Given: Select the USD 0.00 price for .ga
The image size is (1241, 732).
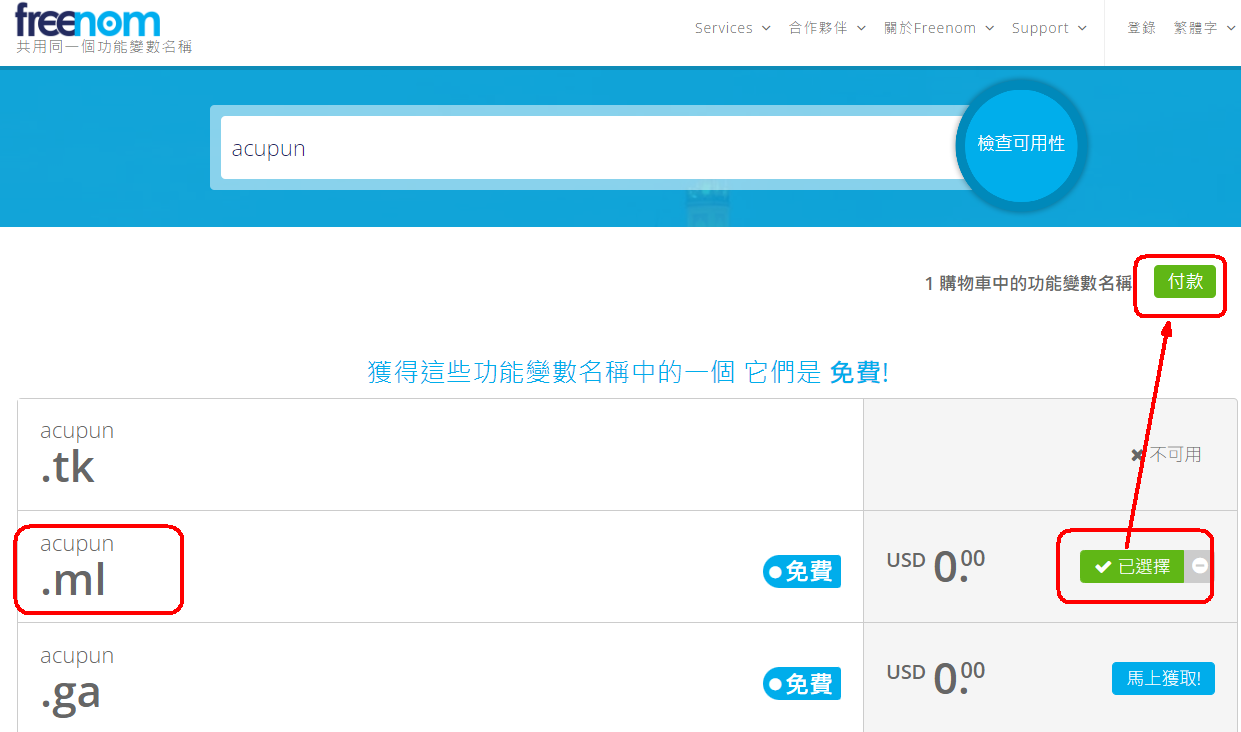Looking at the screenshot, I should (x=936, y=678).
